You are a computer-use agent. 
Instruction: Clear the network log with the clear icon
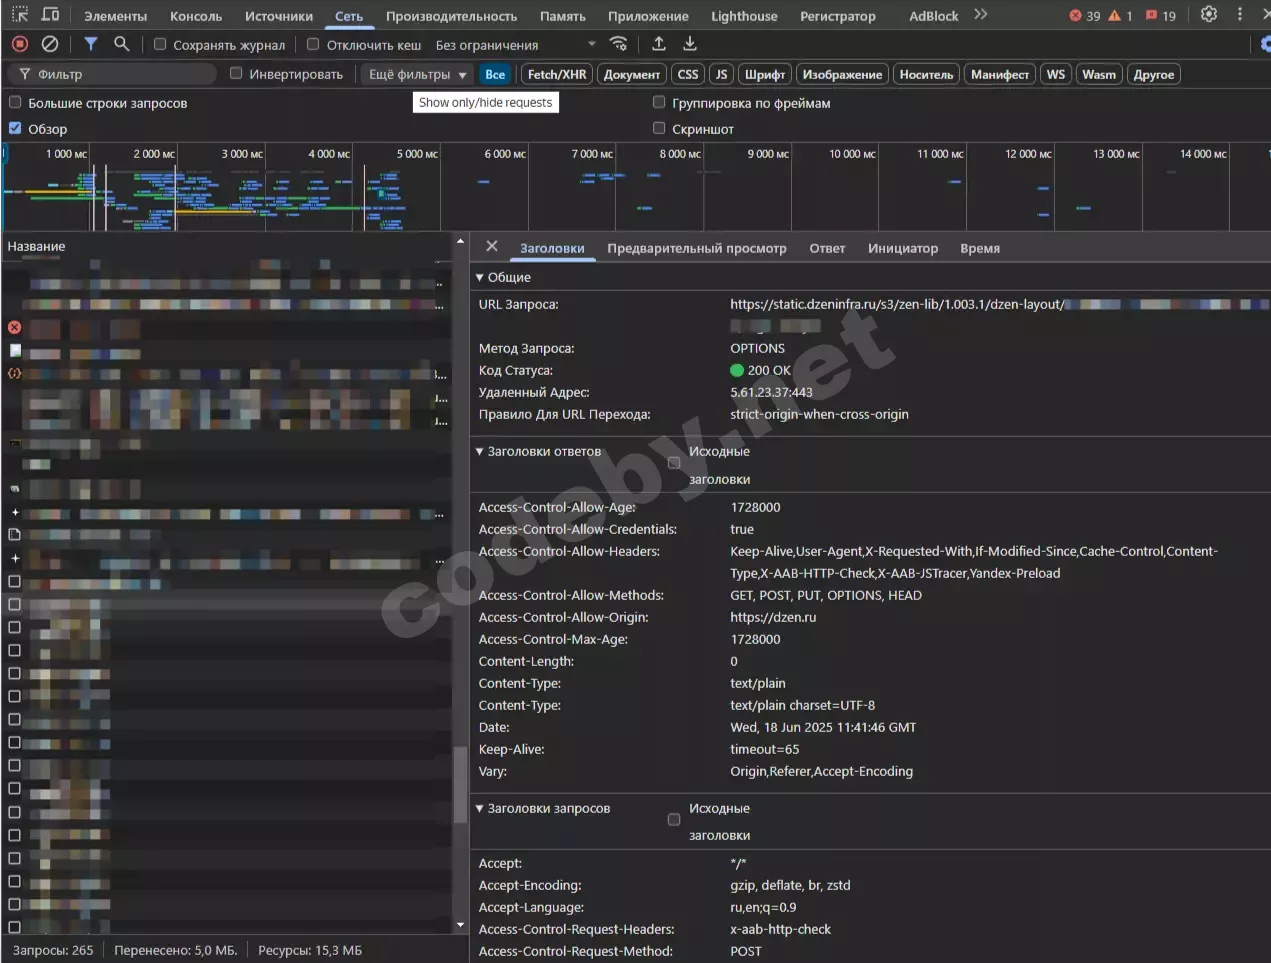(50, 44)
